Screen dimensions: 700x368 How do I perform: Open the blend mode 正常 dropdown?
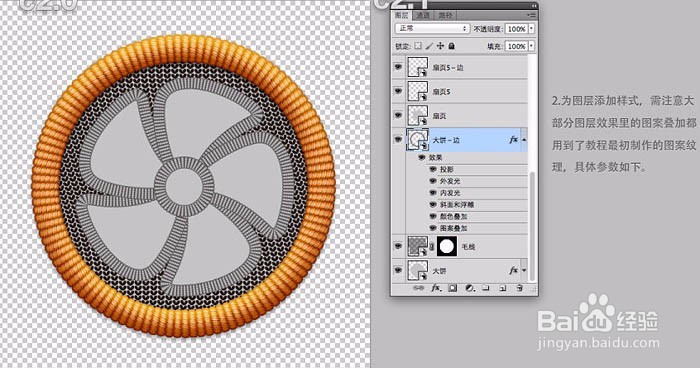click(432, 29)
